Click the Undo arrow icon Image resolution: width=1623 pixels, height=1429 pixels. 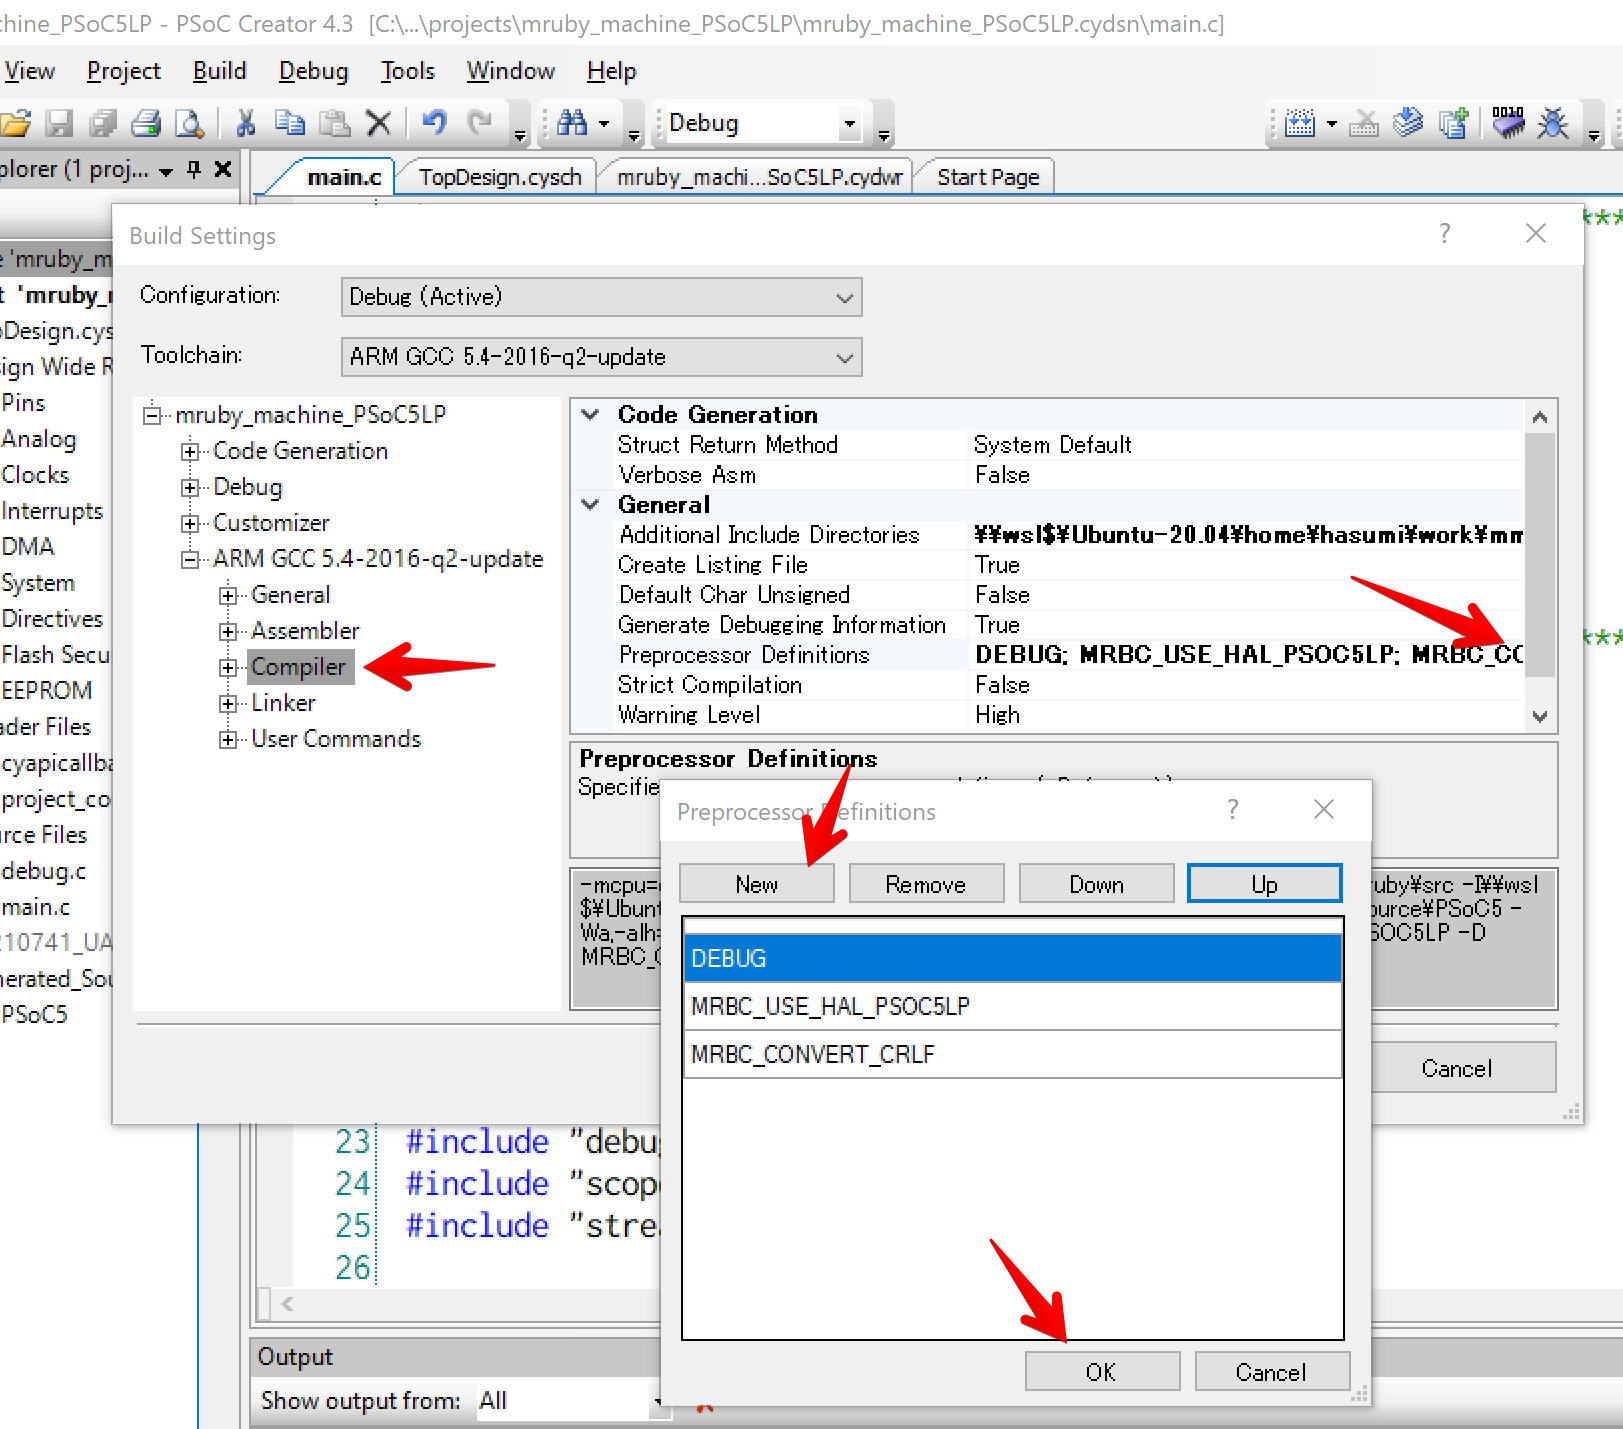pyautogui.click(x=434, y=123)
